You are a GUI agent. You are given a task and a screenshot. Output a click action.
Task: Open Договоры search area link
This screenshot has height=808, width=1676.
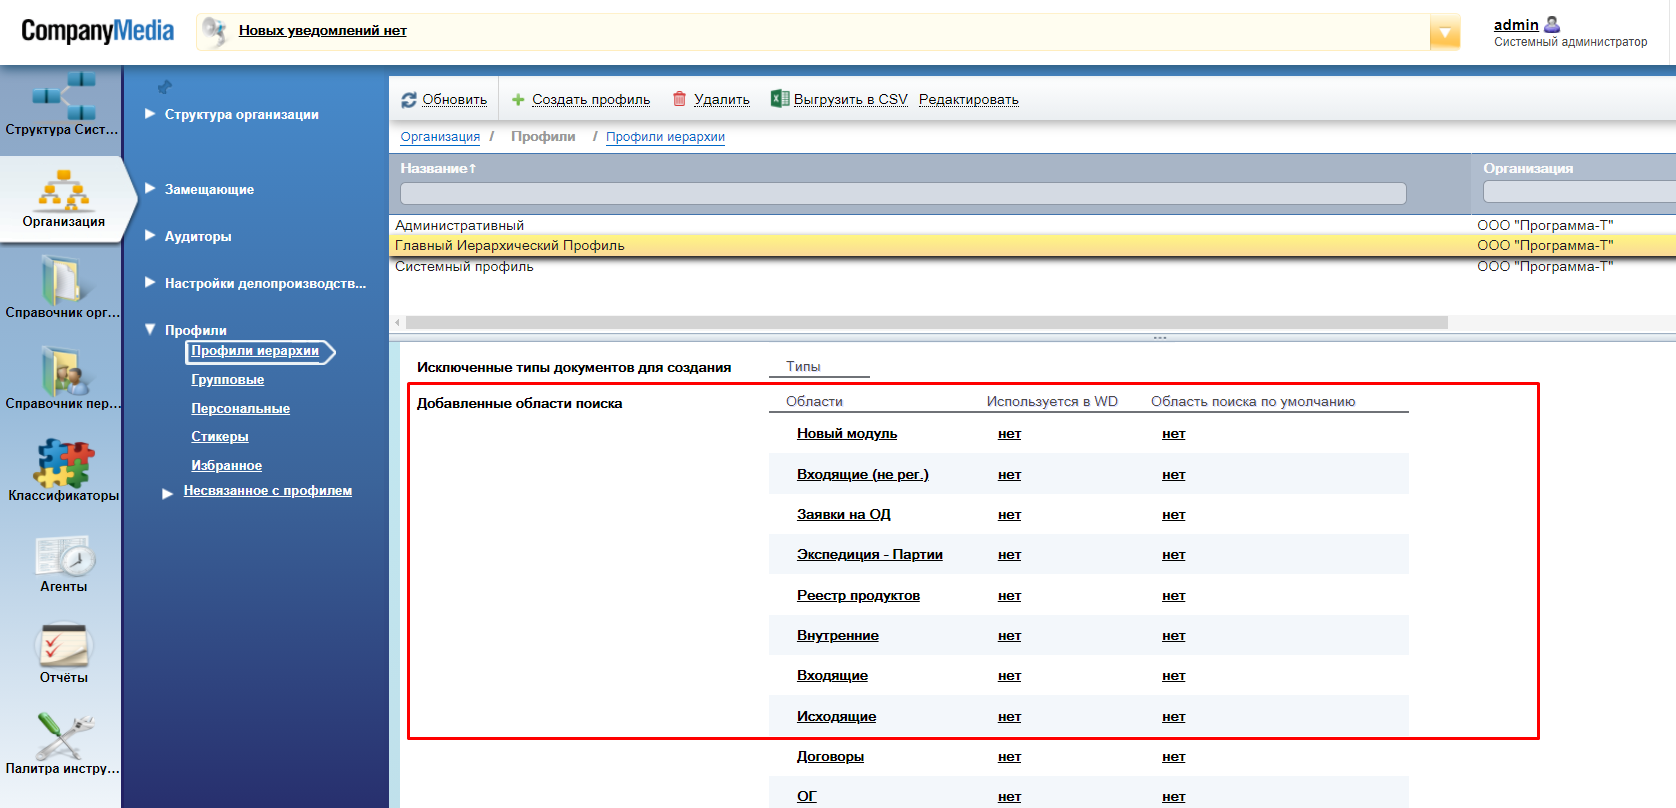(830, 757)
